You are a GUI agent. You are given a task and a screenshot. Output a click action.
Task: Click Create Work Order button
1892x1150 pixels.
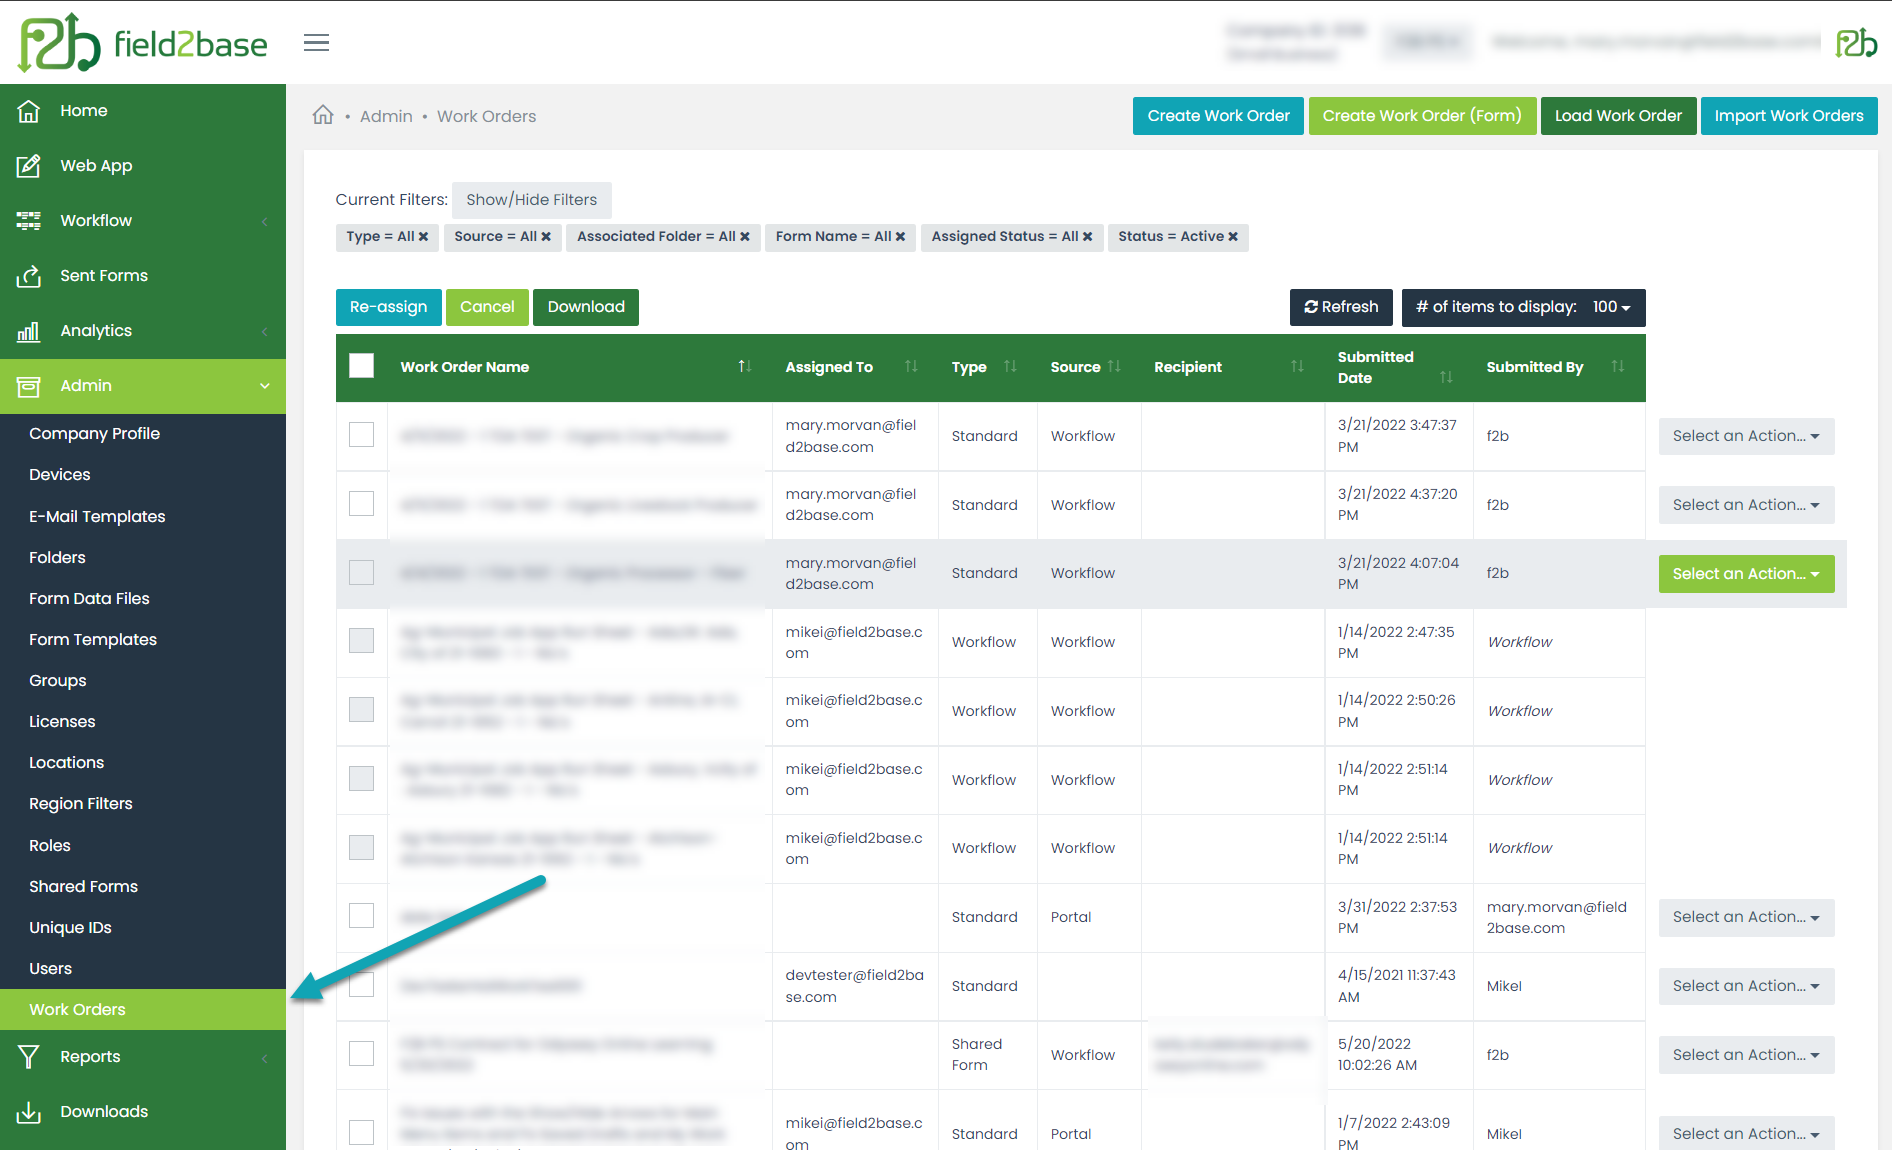(x=1218, y=116)
